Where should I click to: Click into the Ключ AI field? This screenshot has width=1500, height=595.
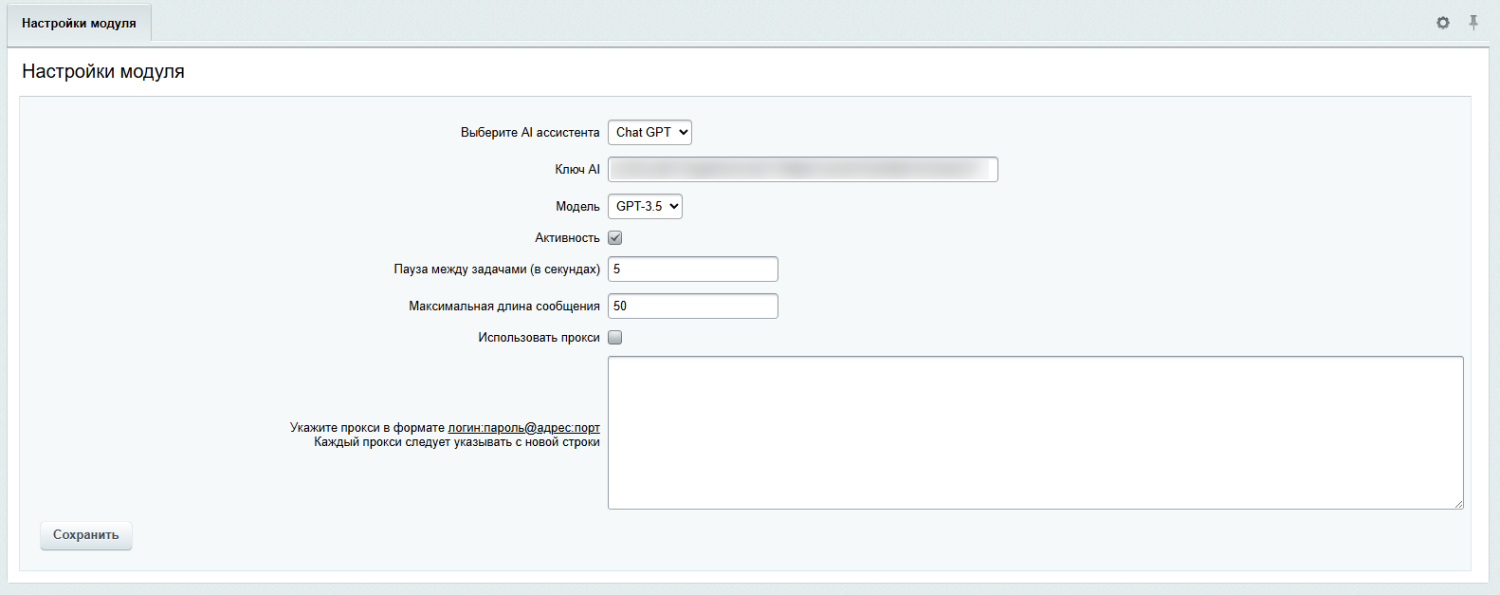(803, 170)
